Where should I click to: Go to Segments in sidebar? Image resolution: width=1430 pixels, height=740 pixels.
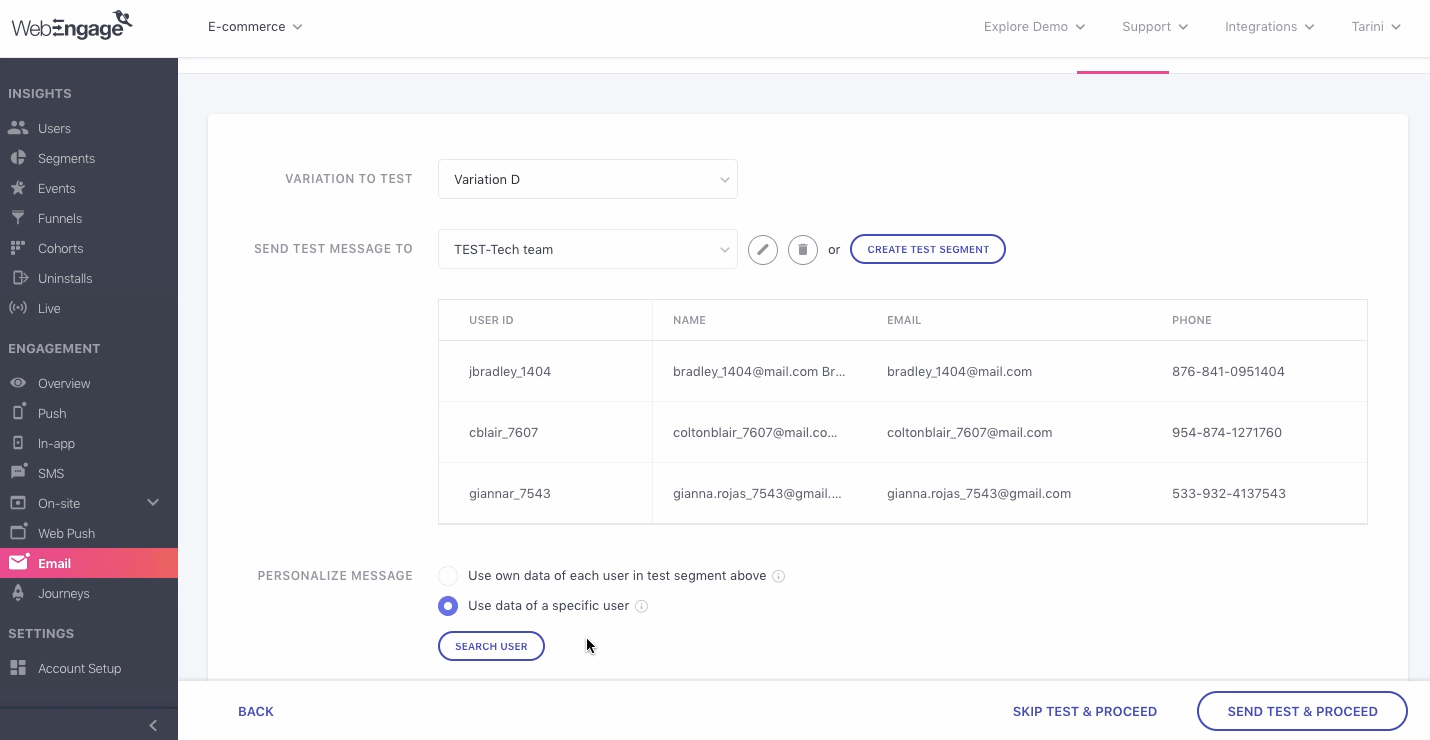click(x=66, y=158)
